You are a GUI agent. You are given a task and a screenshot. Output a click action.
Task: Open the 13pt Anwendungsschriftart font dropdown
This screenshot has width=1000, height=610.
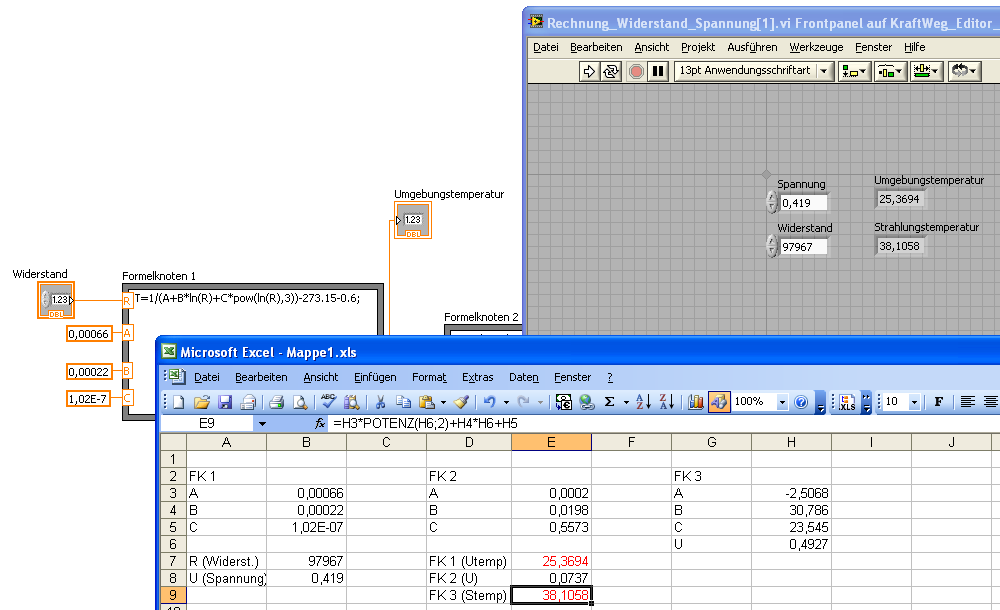[824, 71]
